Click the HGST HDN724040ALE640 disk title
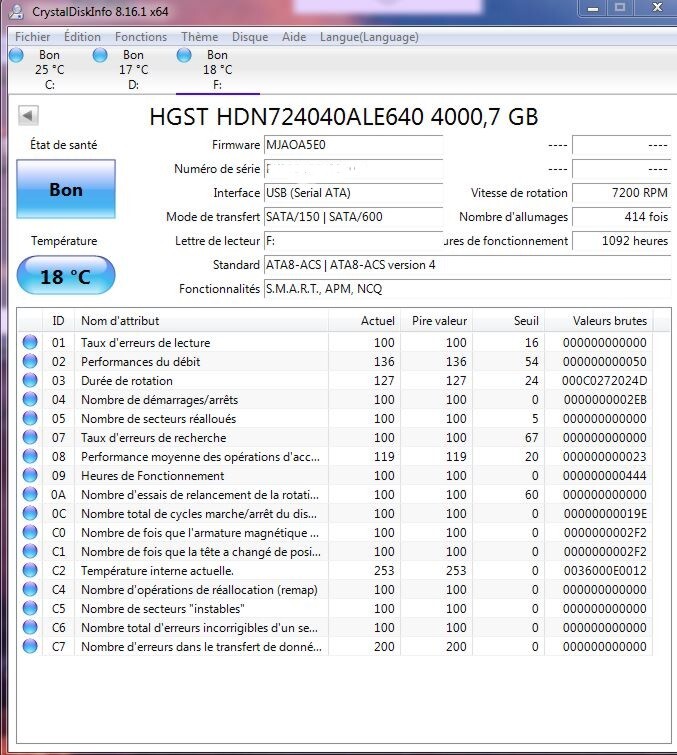 [343, 117]
